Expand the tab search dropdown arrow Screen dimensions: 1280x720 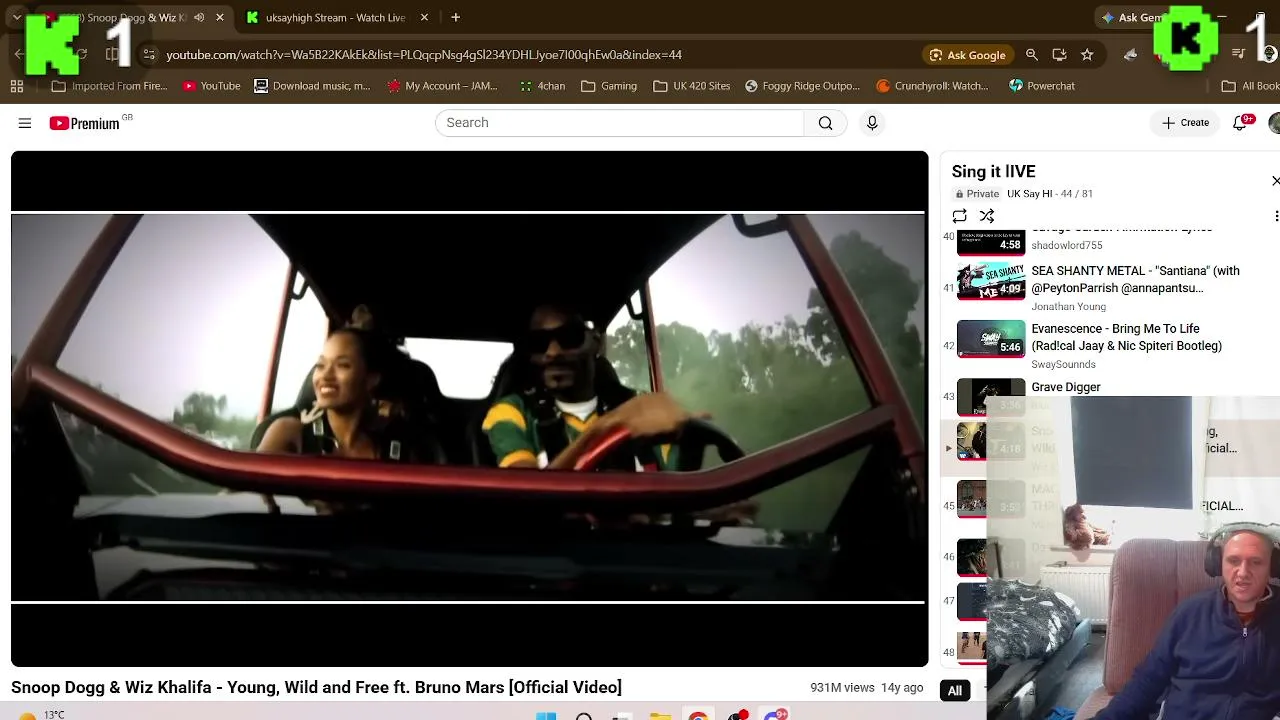click(x=17, y=18)
